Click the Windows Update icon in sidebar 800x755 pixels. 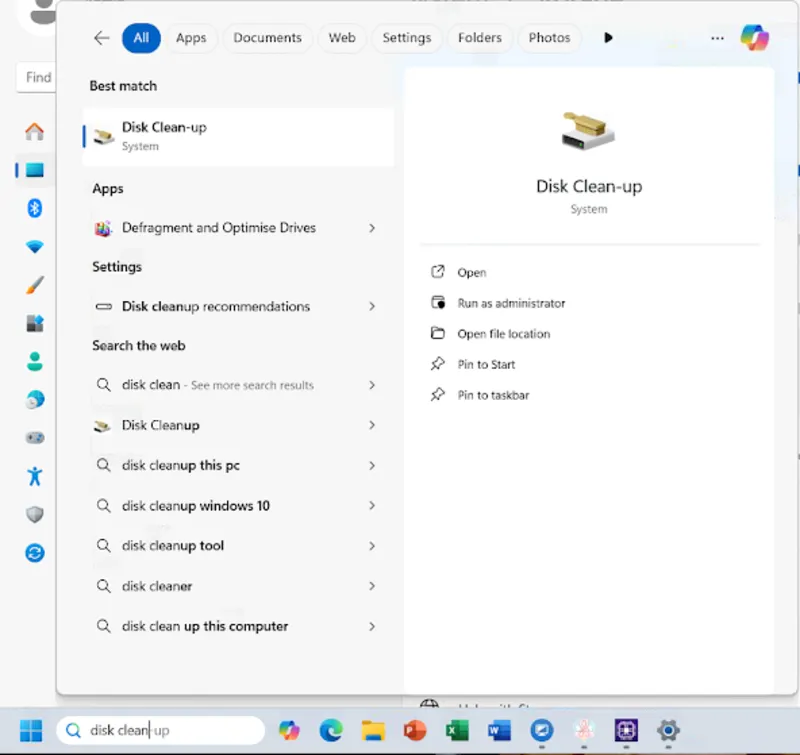click(35, 552)
